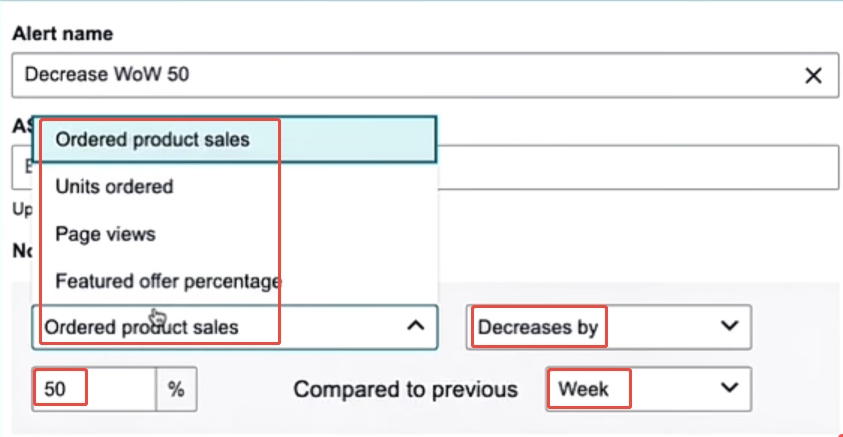Focus the Alert name text field
The image size is (843, 437).
(x=400, y=75)
